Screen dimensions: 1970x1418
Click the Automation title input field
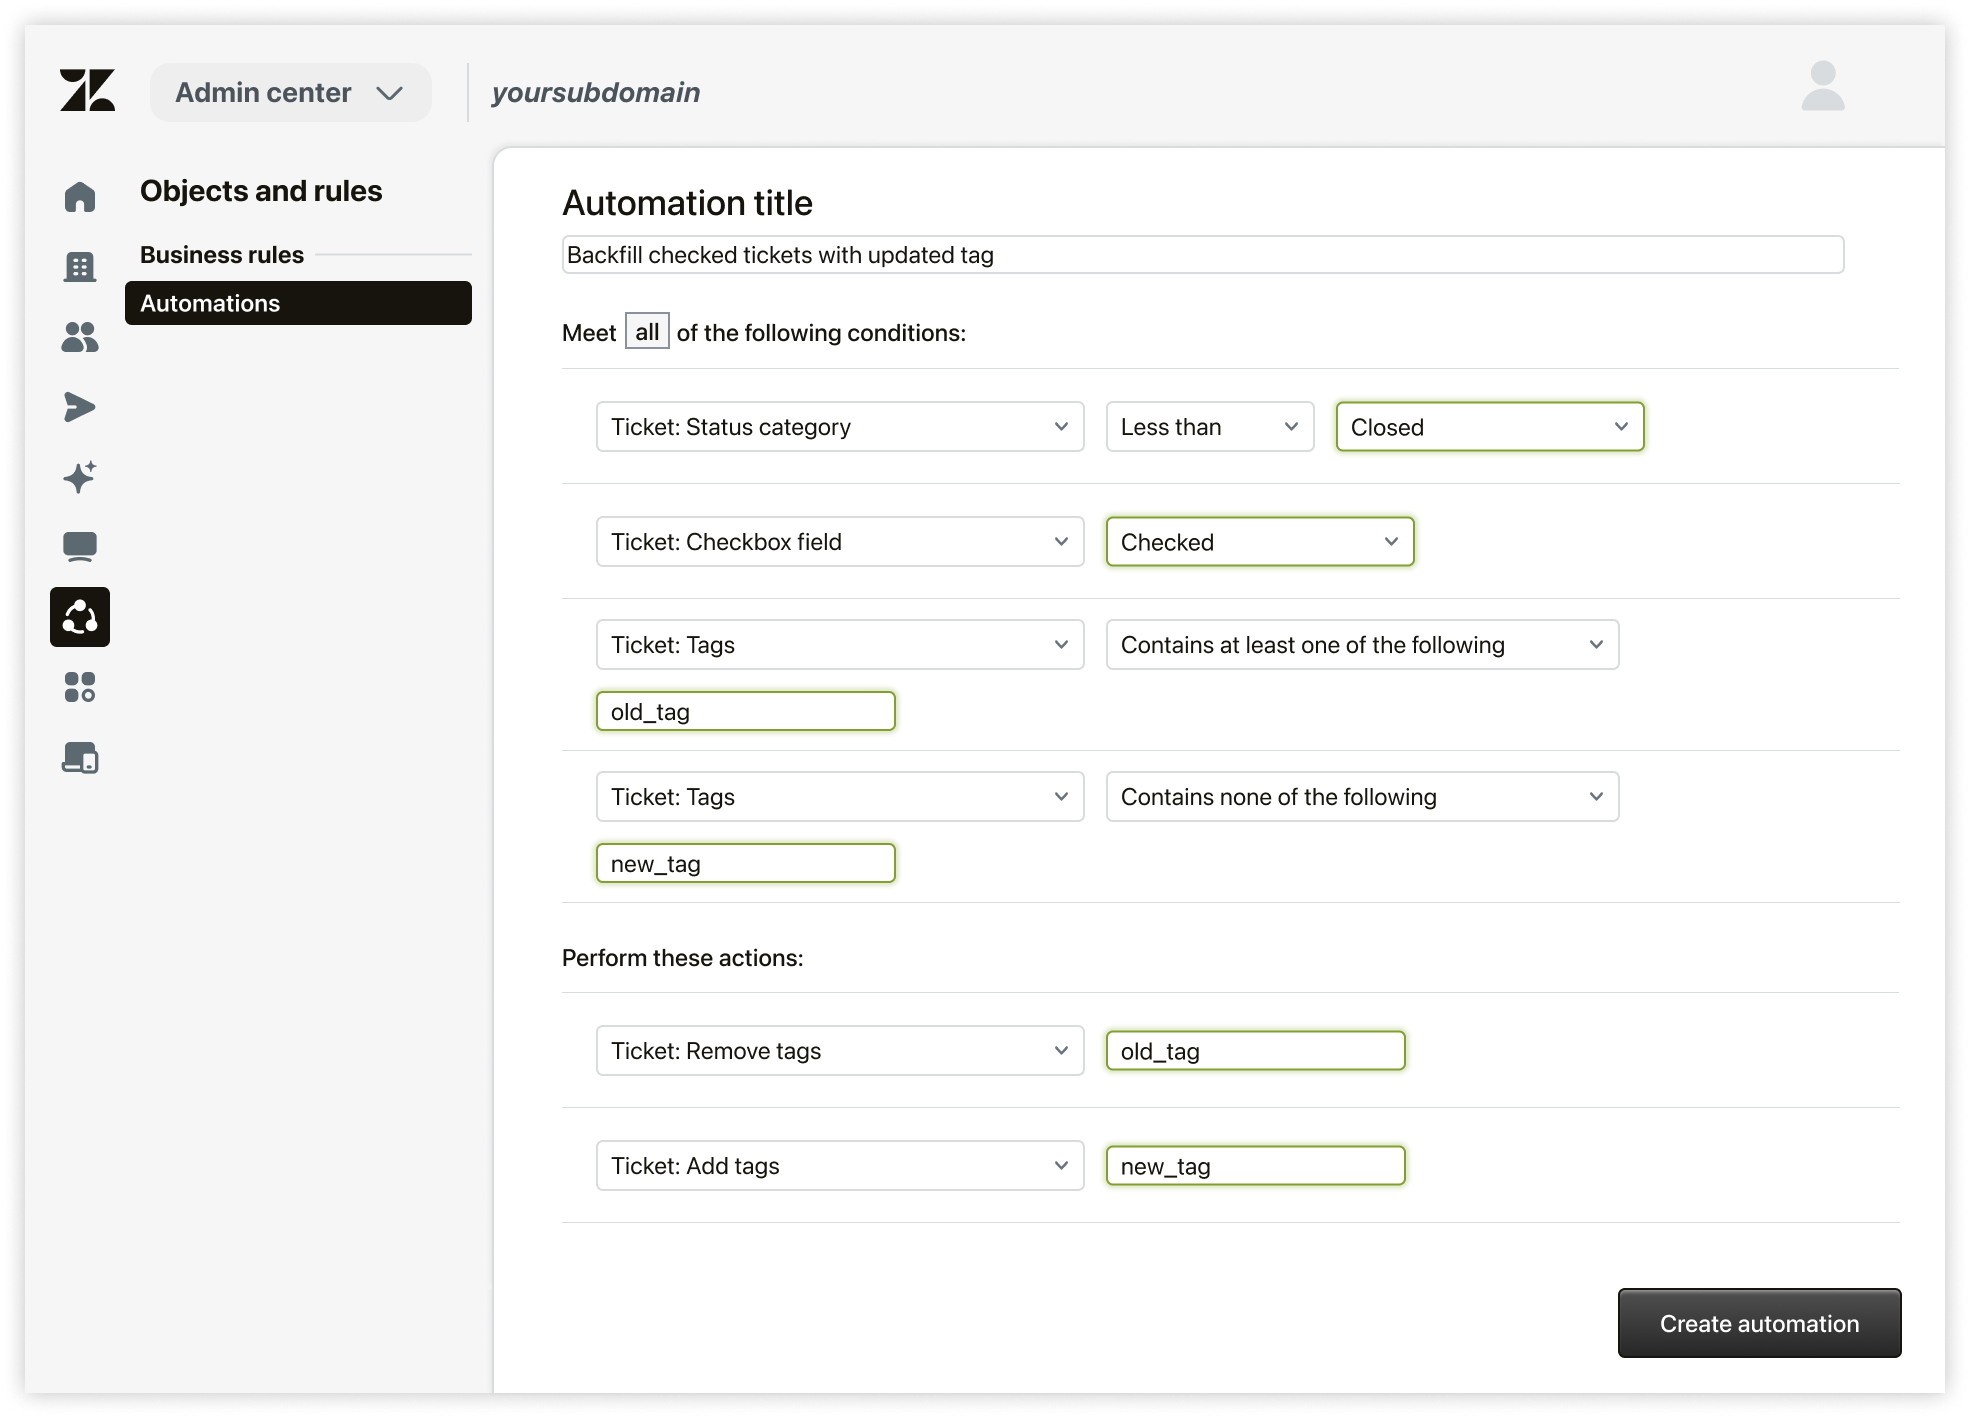1203,255
